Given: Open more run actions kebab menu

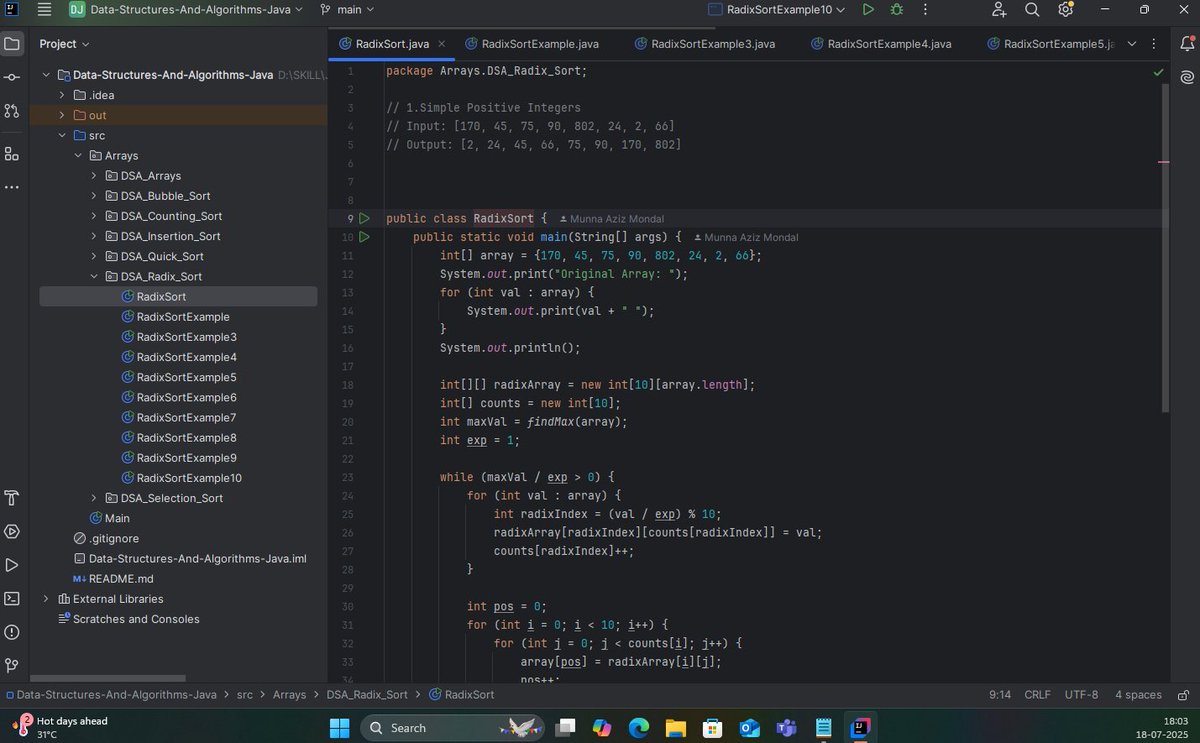Looking at the screenshot, I should [924, 10].
